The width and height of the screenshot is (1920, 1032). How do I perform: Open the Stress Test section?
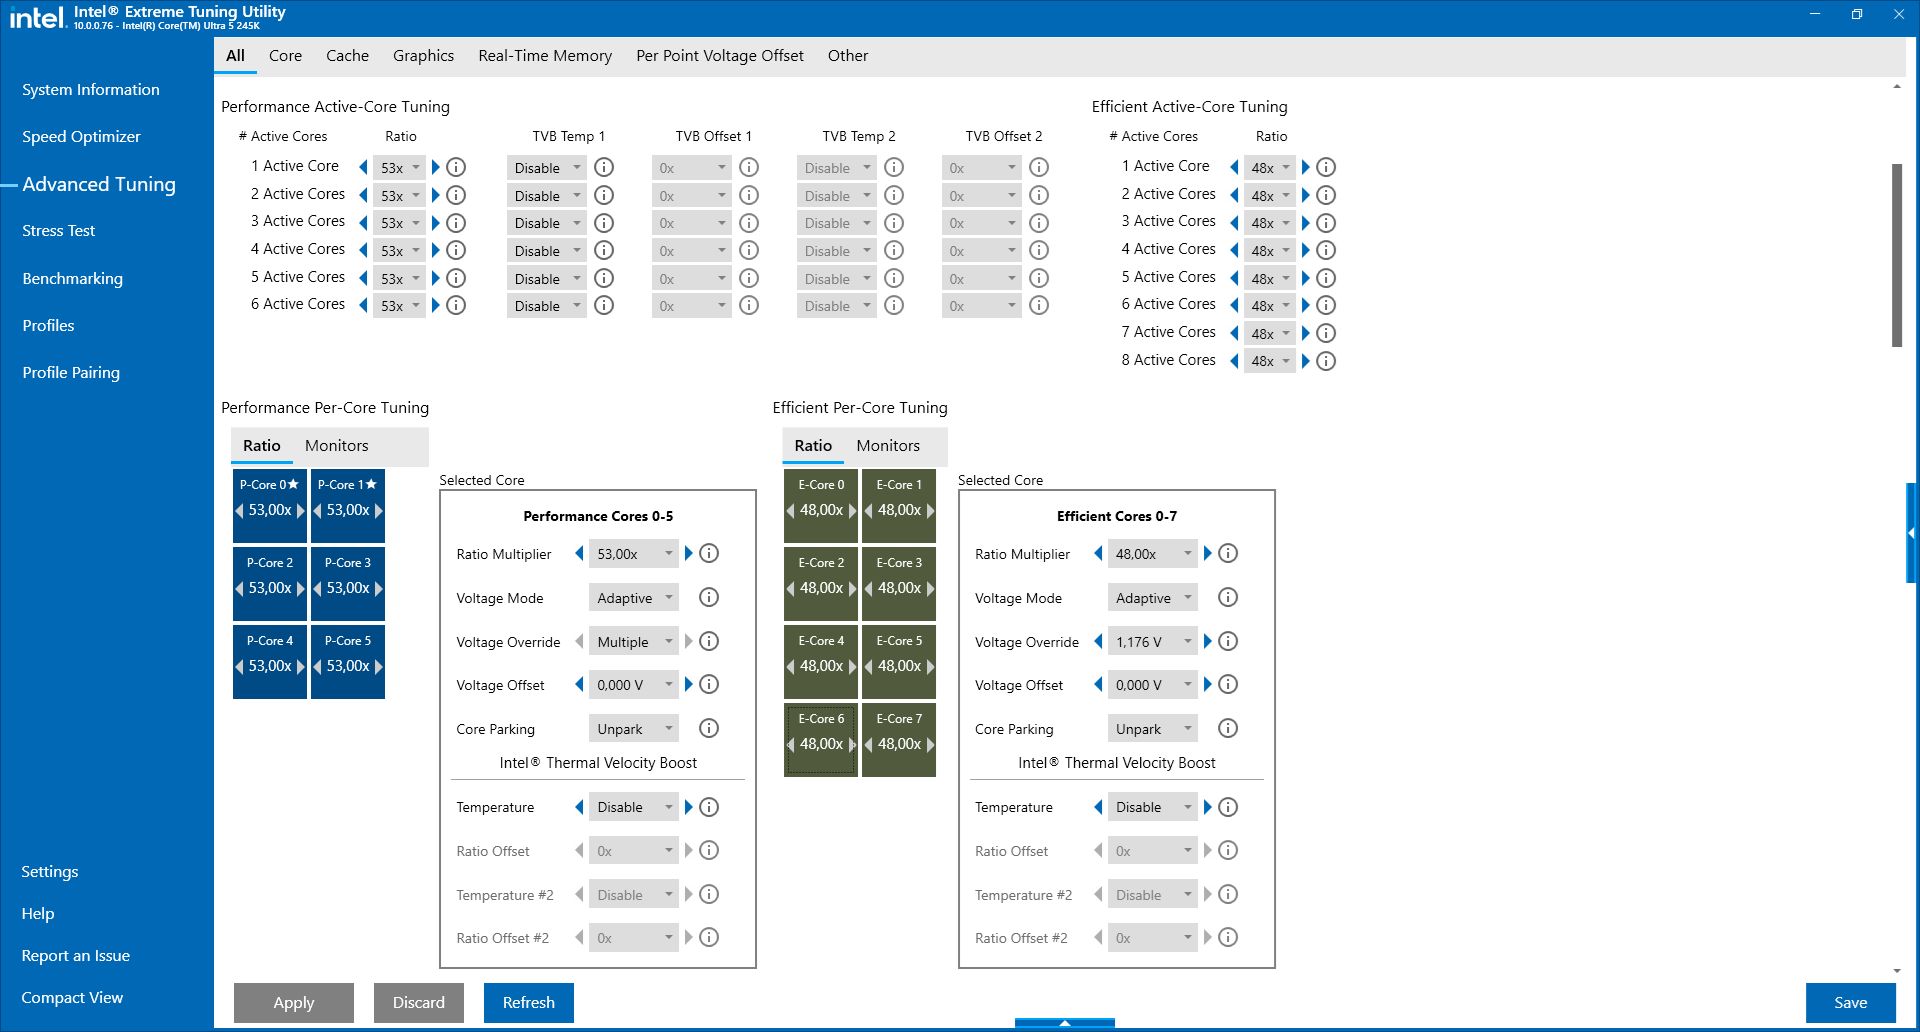58,231
